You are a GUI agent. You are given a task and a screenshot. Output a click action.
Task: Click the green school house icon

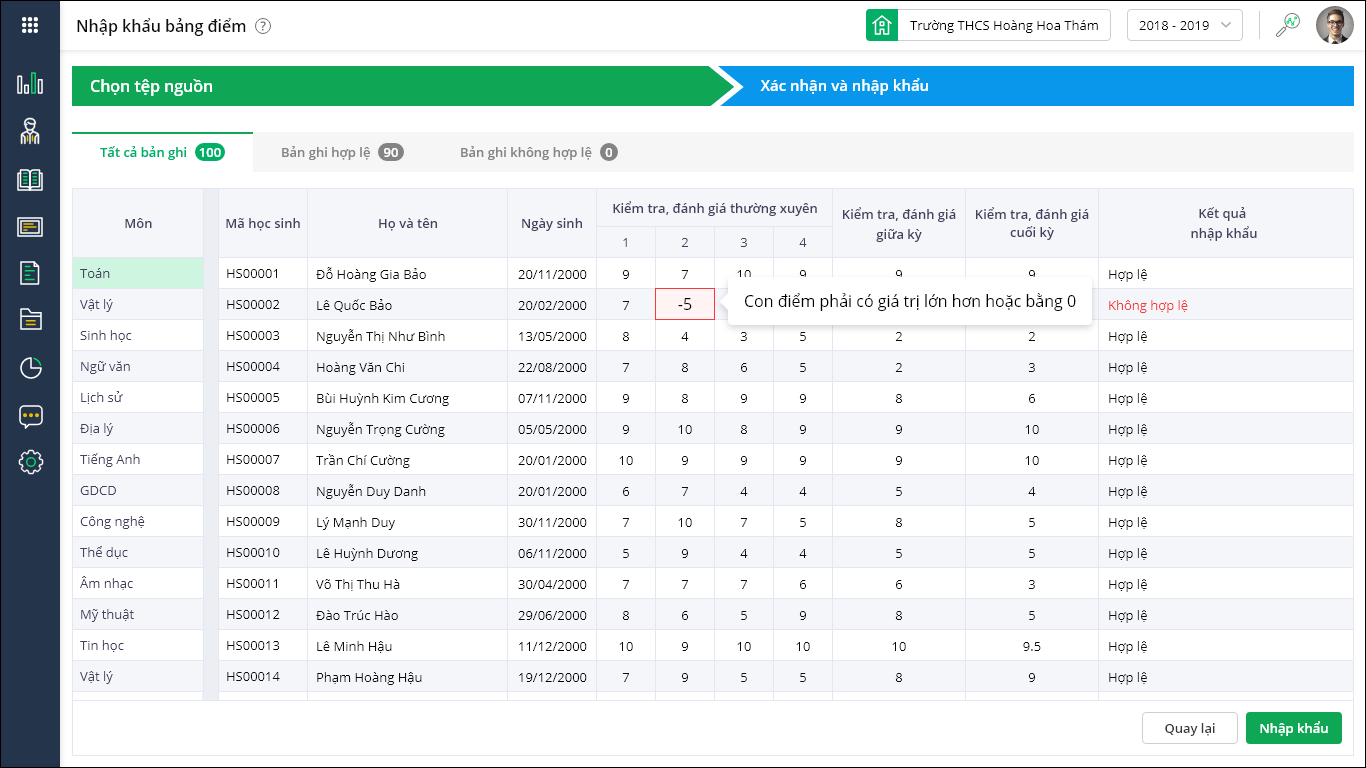(882, 26)
